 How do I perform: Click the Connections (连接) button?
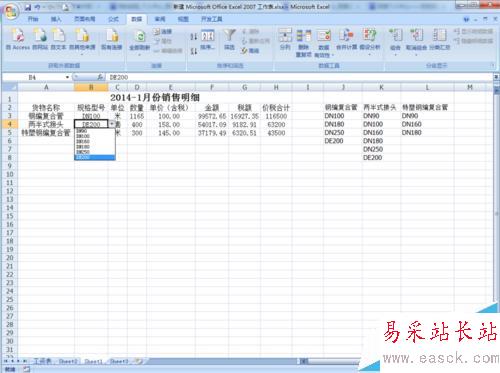click(x=162, y=32)
